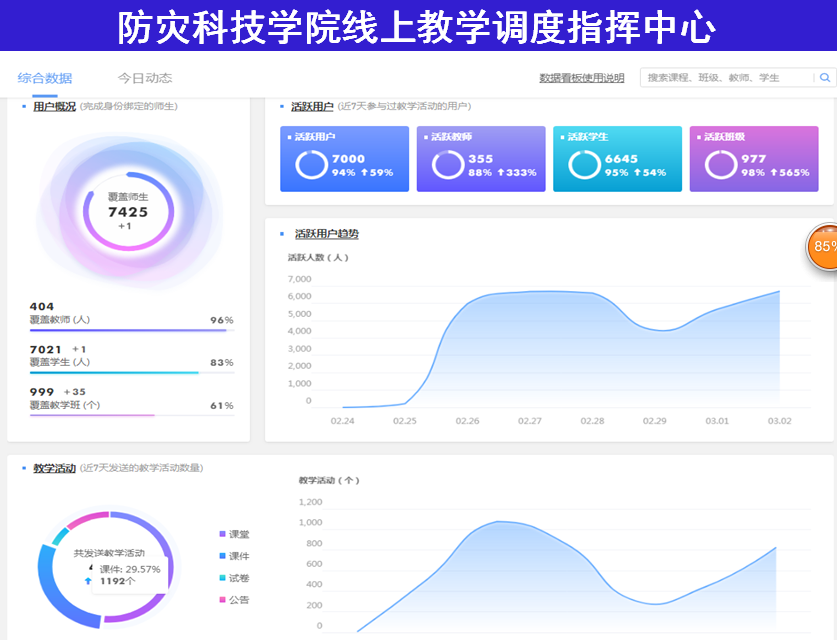Click the search magnifier icon

(825, 78)
